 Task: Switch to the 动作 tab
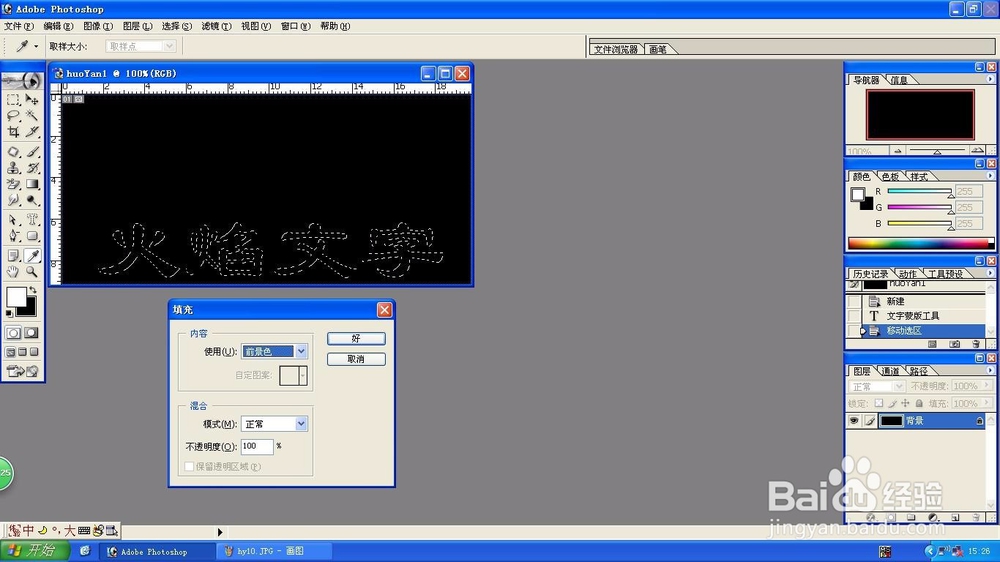908,274
